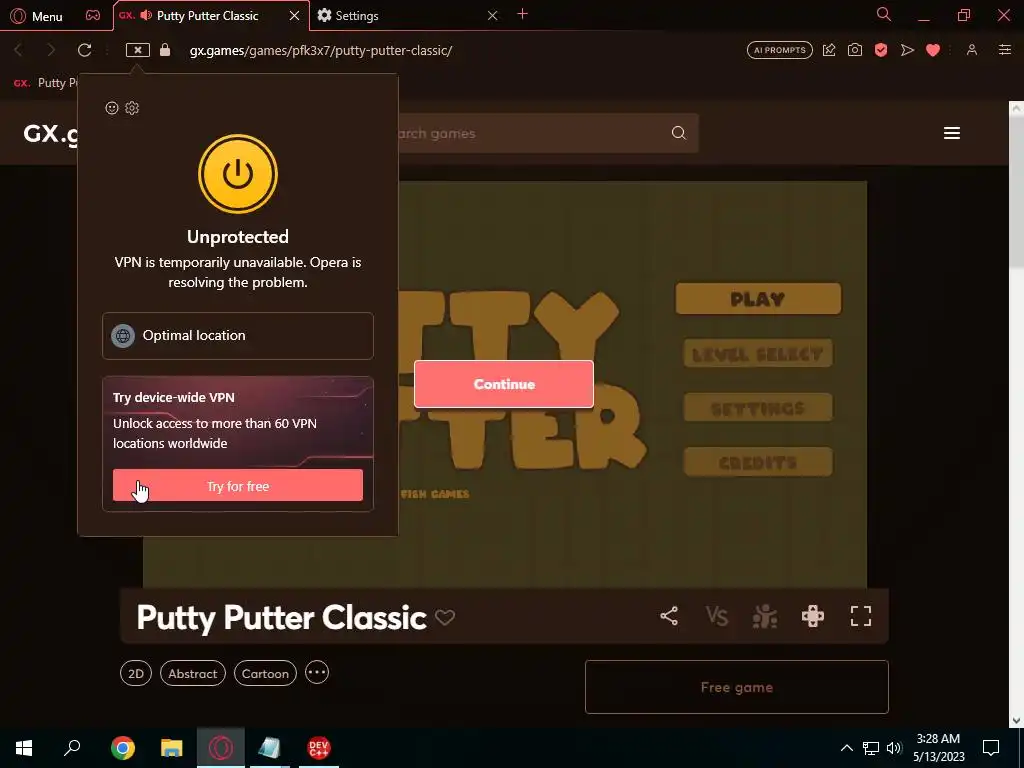
Task: Reload the page
Action: click(84, 50)
